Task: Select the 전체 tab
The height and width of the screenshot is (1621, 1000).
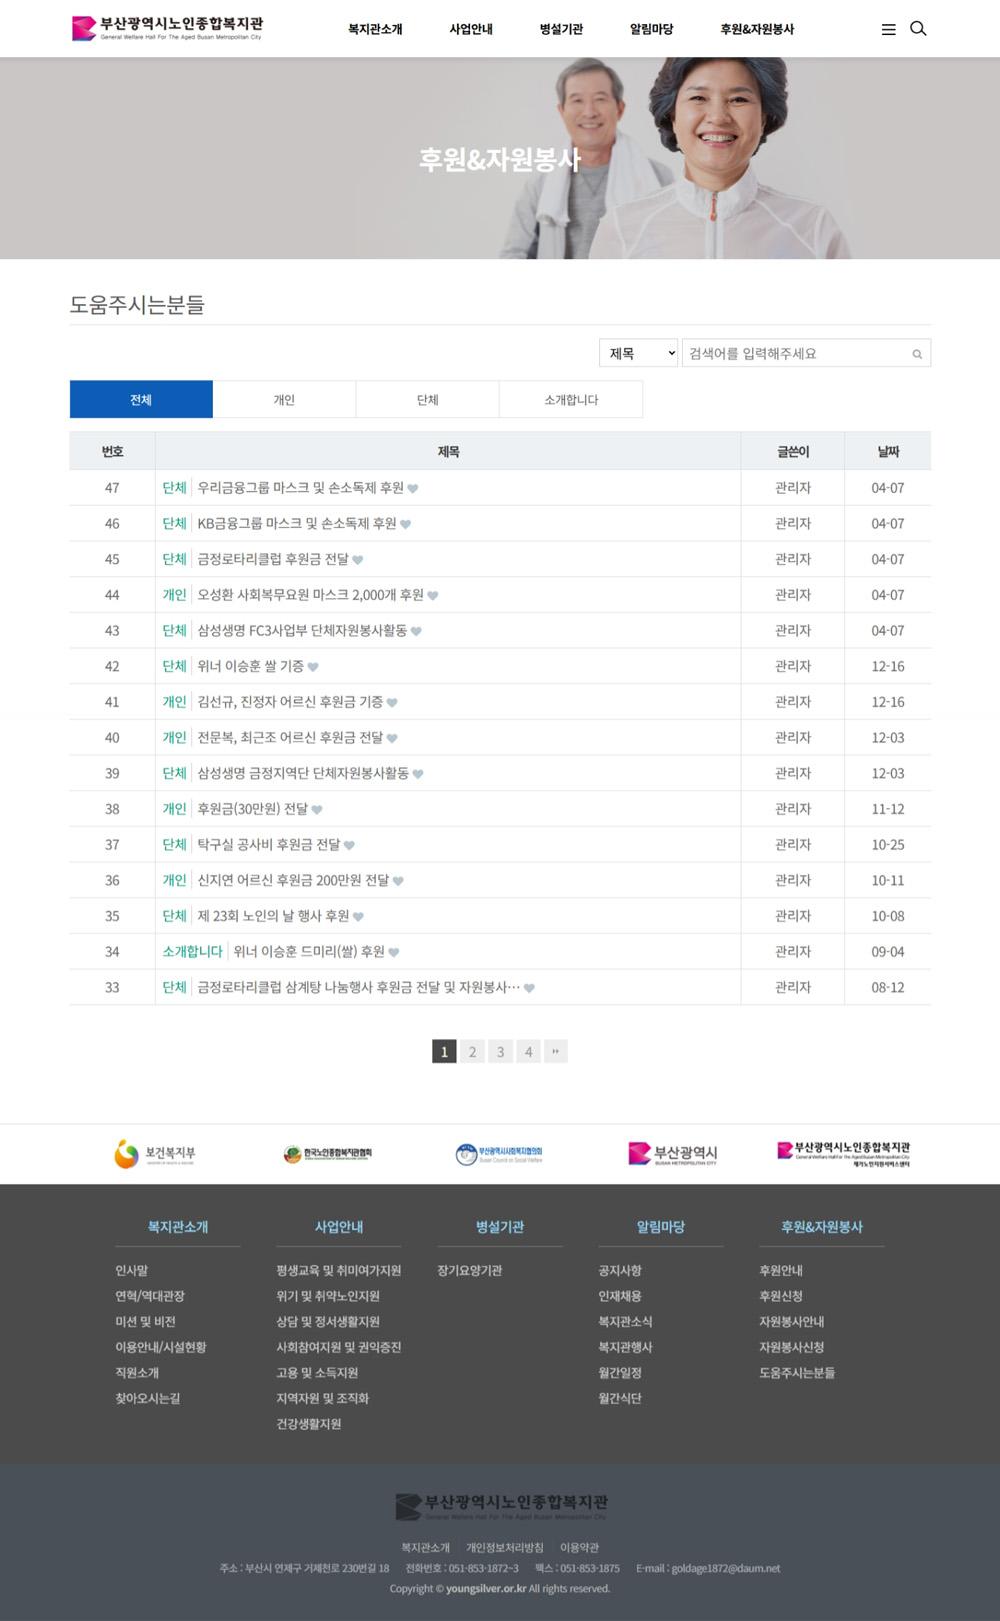Action: [141, 399]
